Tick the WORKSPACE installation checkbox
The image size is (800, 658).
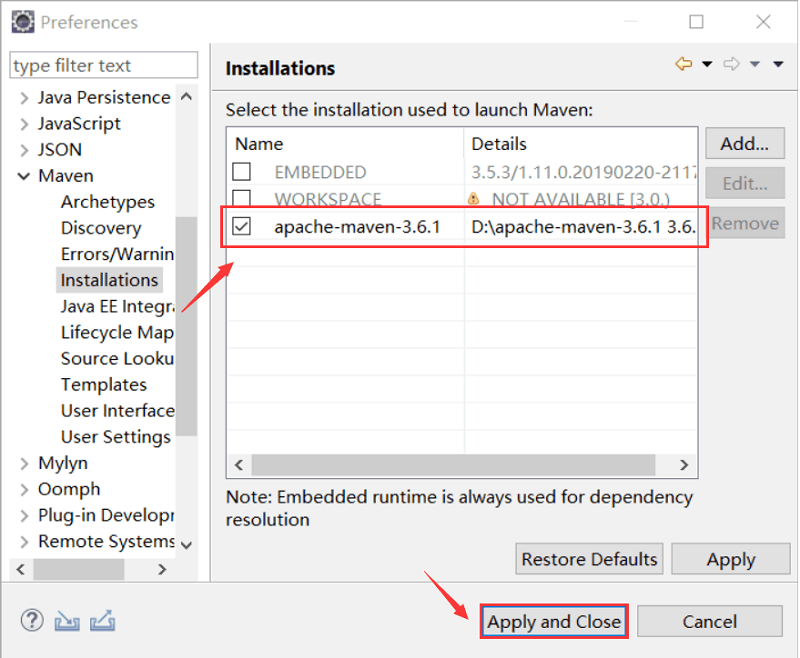coord(241,198)
